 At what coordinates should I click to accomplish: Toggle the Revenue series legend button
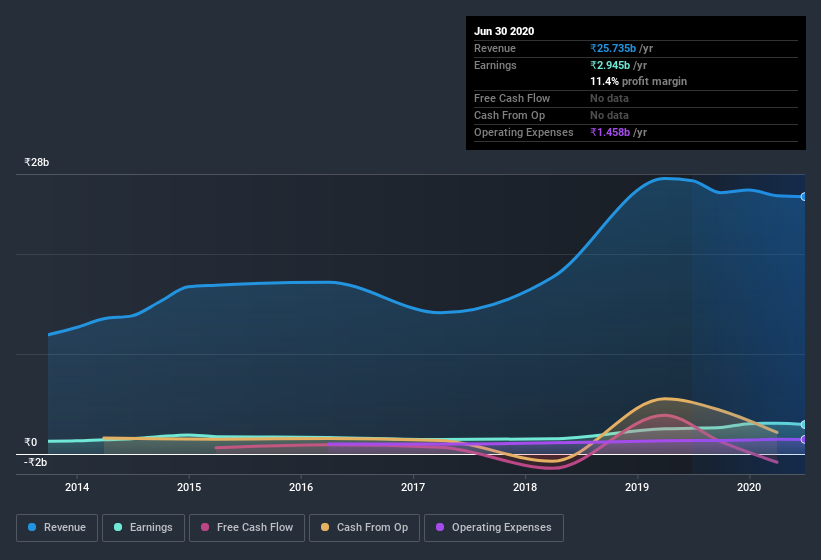point(57,528)
